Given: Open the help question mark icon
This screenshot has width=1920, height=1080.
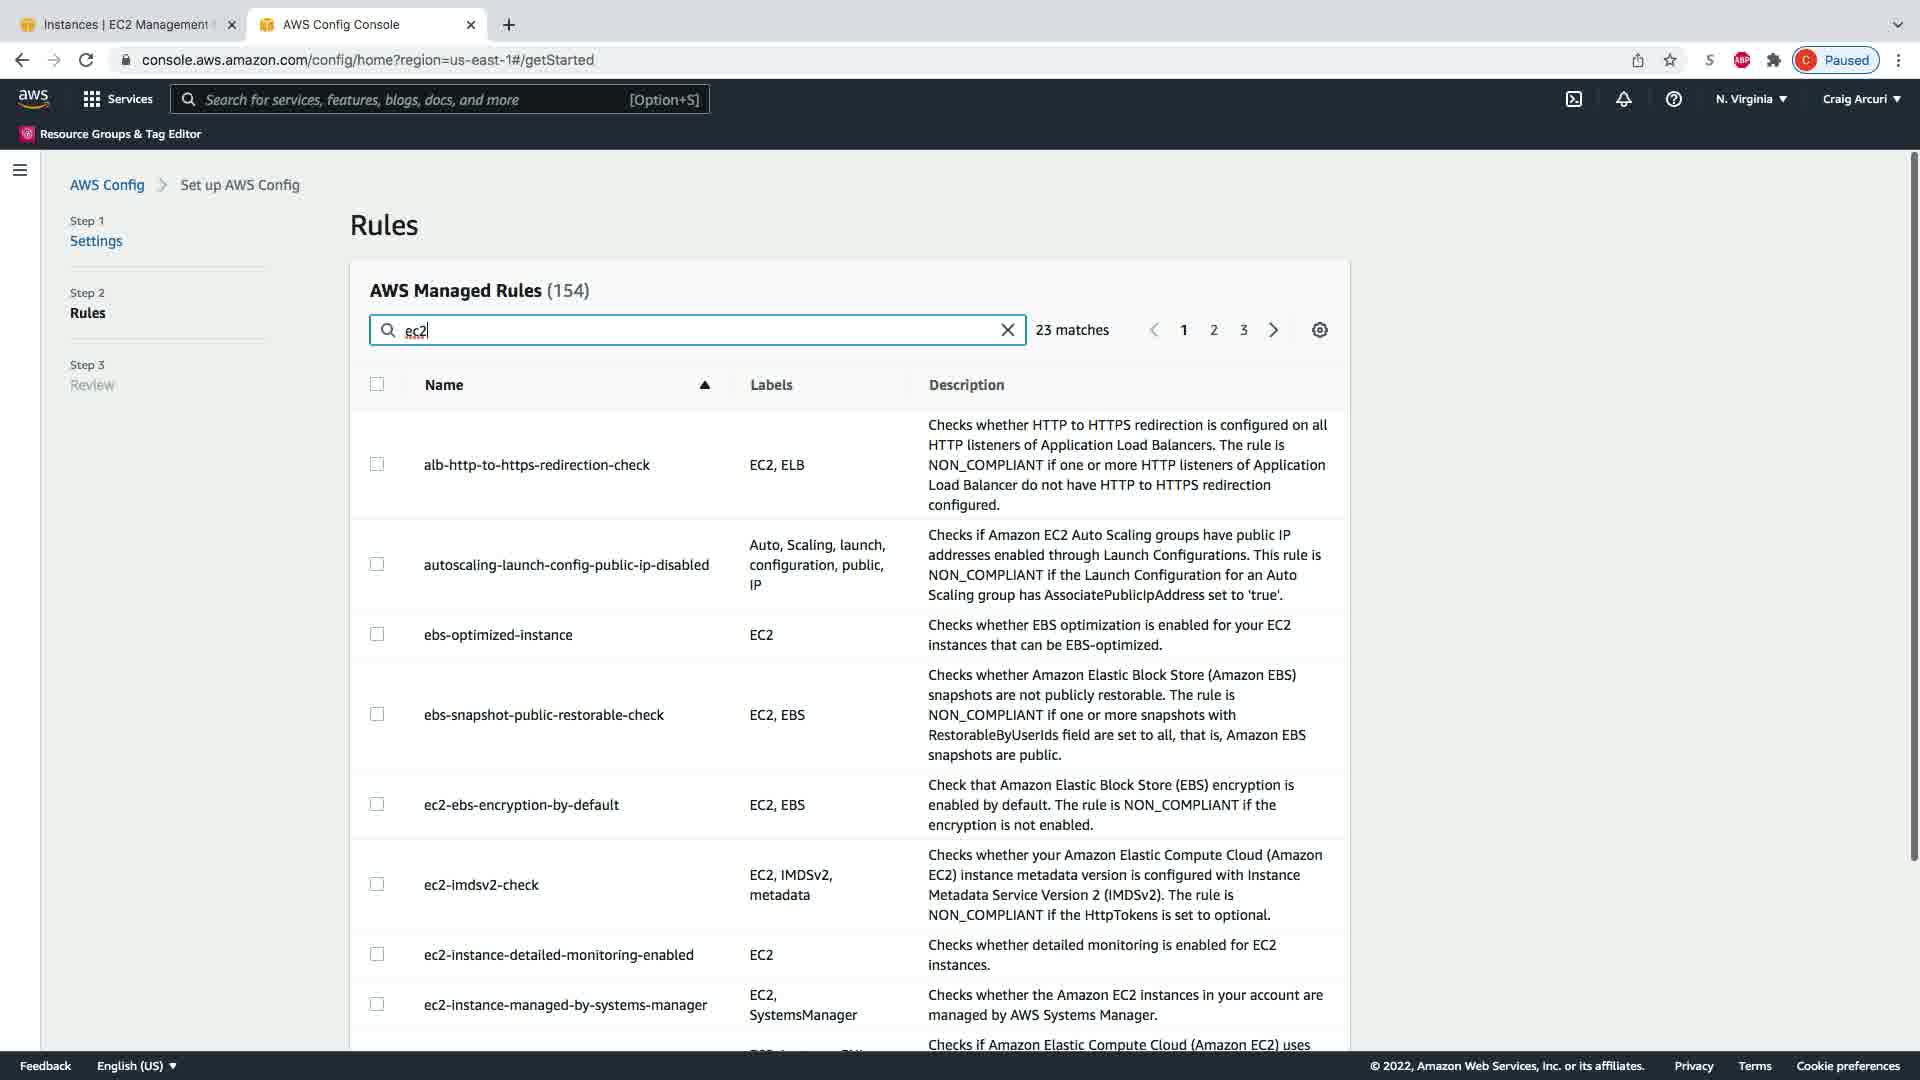Looking at the screenshot, I should [1673, 99].
